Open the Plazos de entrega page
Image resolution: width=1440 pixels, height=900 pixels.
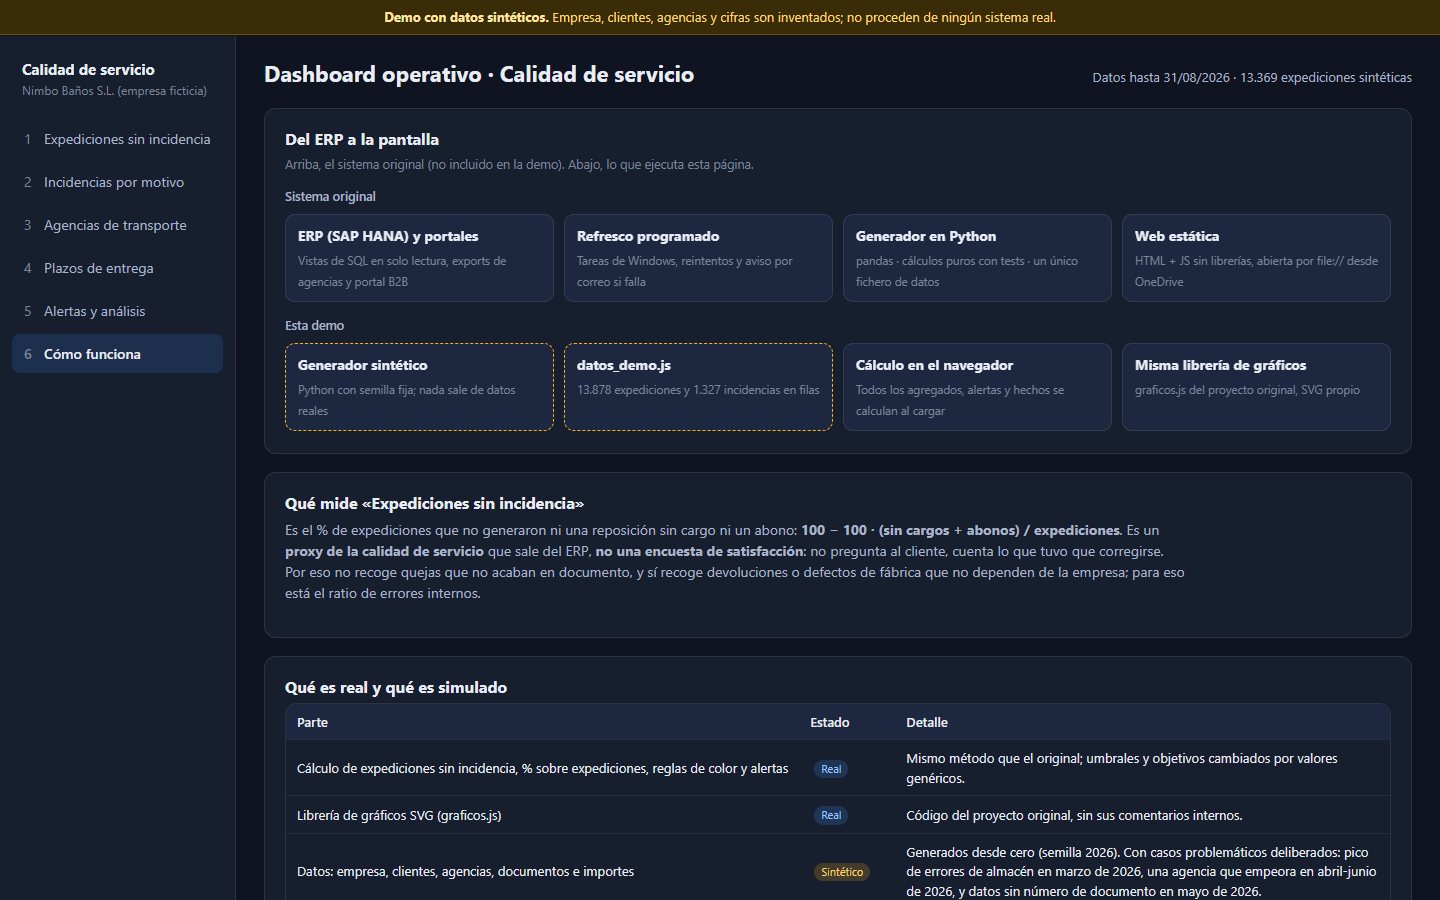coord(117,268)
